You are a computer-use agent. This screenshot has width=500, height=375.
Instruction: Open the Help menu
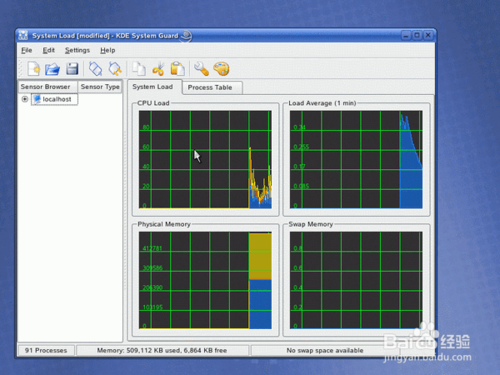click(x=108, y=50)
